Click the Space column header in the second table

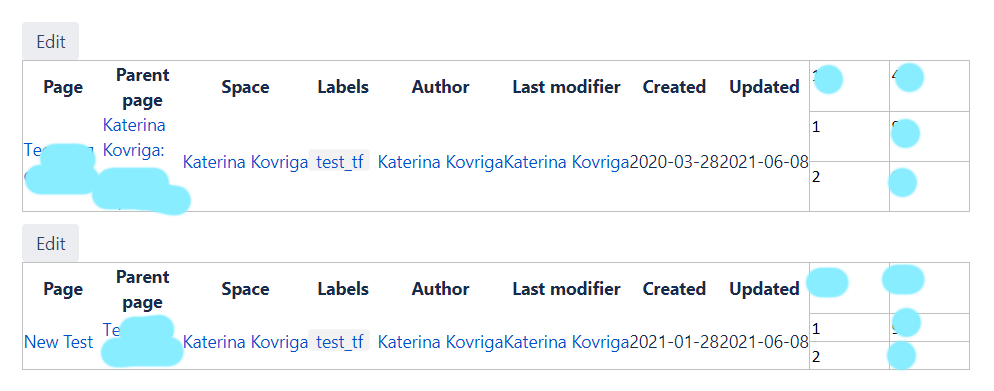(245, 289)
